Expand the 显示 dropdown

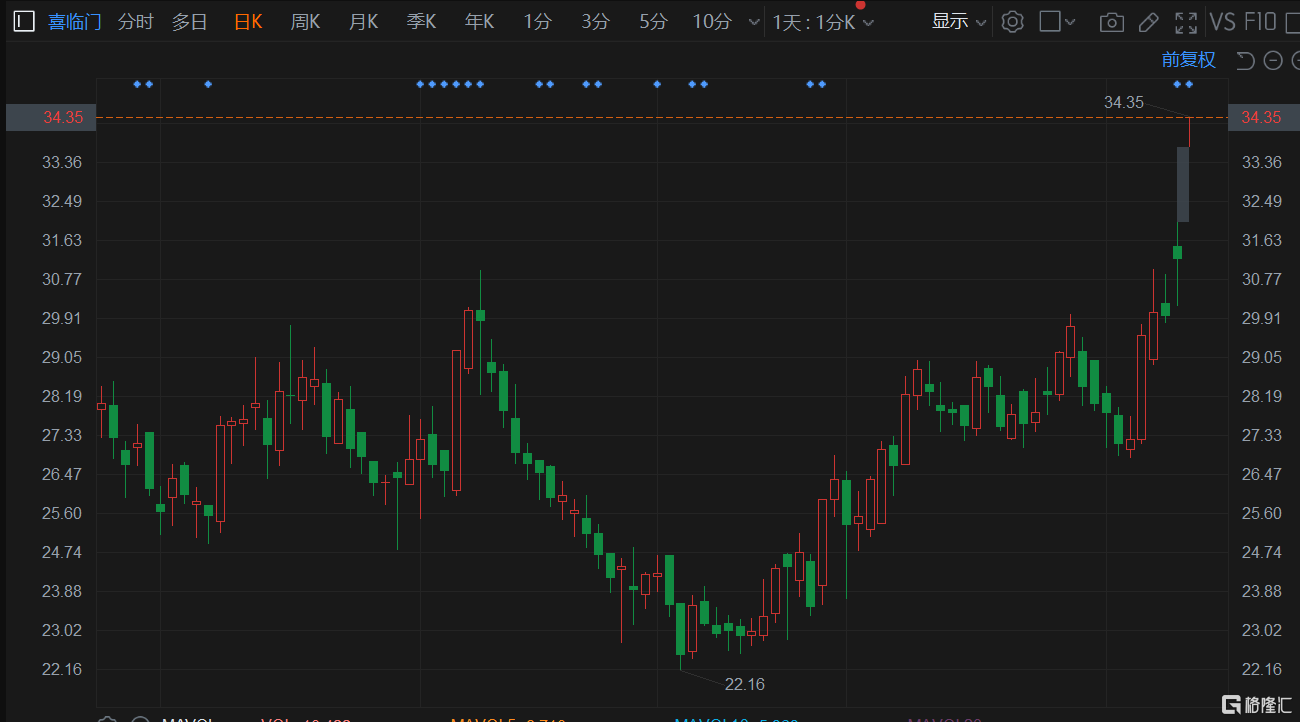pyautogui.click(x=959, y=21)
